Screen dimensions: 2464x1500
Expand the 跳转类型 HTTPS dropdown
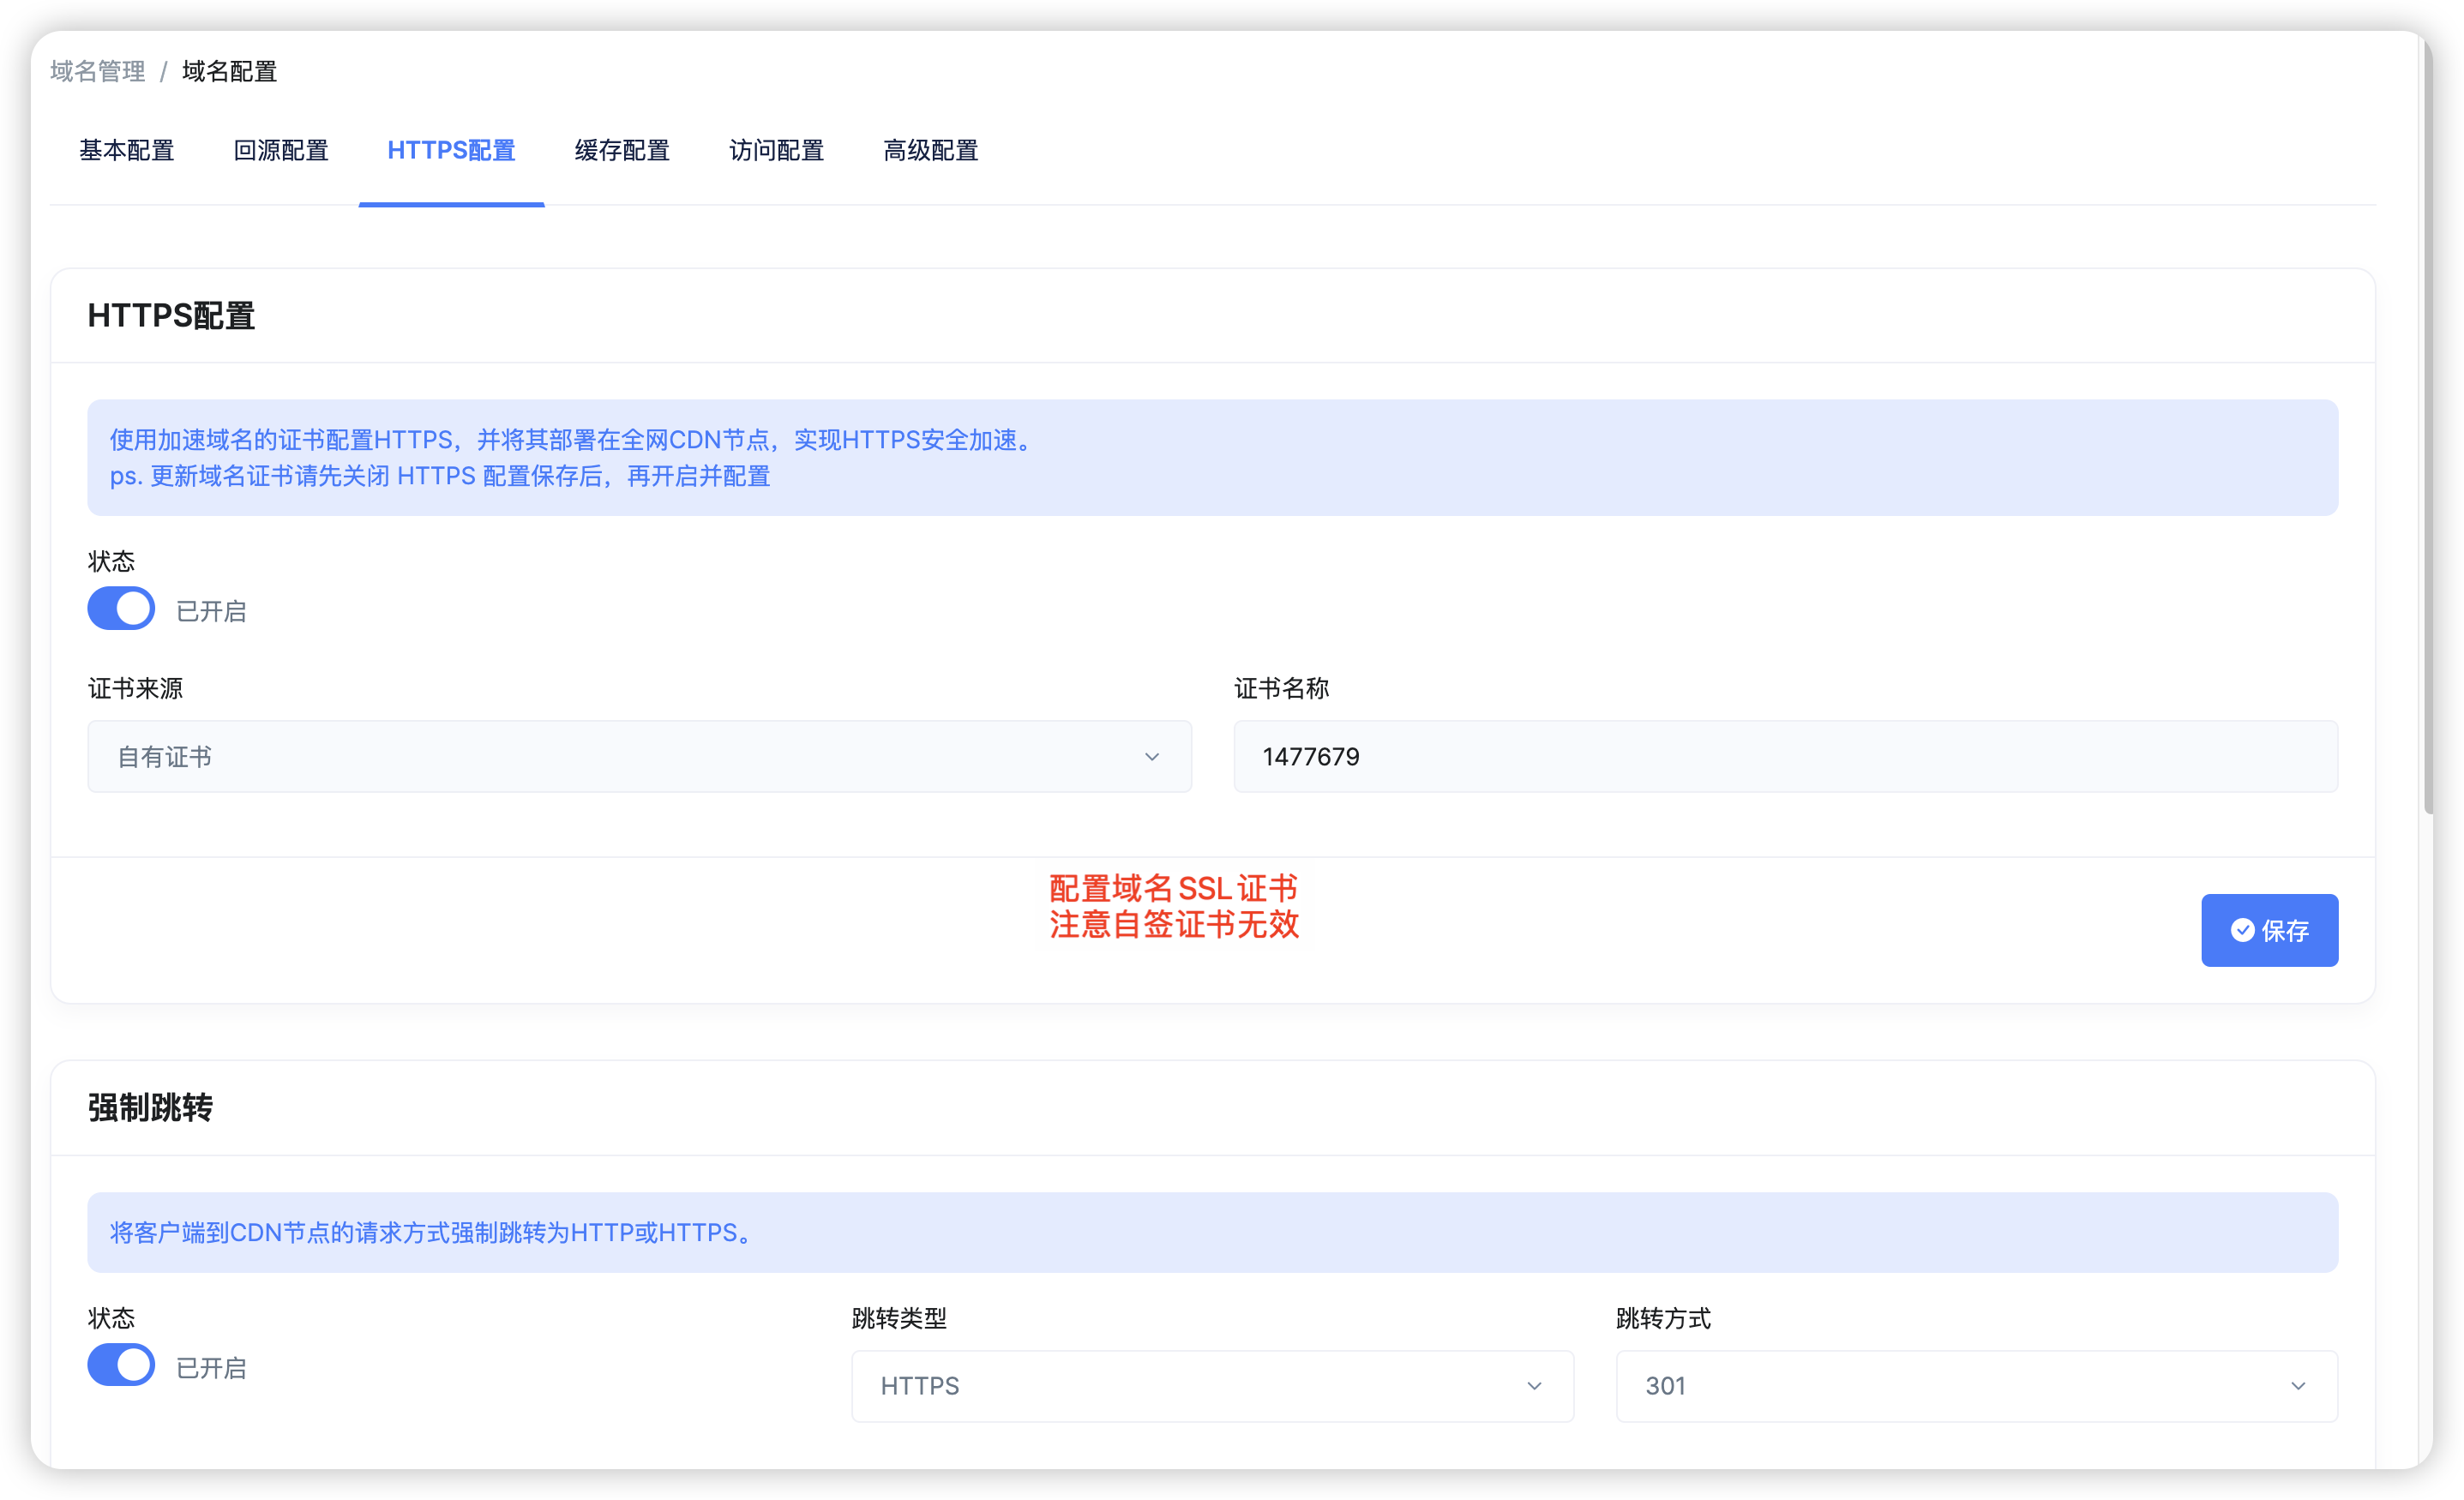(x=1211, y=1386)
